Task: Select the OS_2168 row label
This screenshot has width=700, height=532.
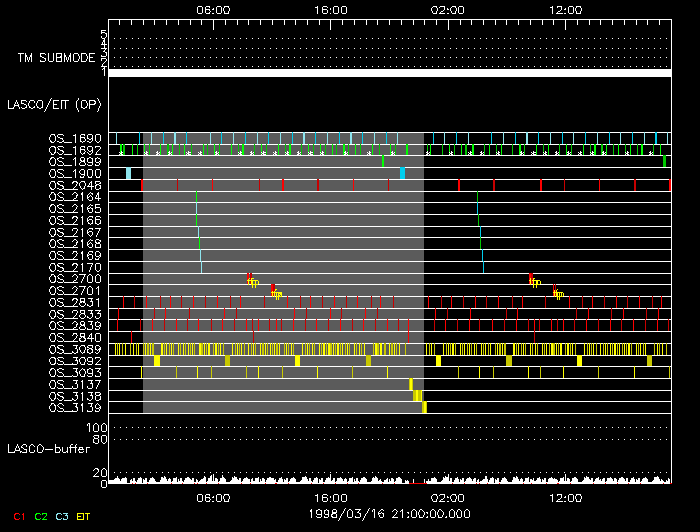Action: click(75, 244)
